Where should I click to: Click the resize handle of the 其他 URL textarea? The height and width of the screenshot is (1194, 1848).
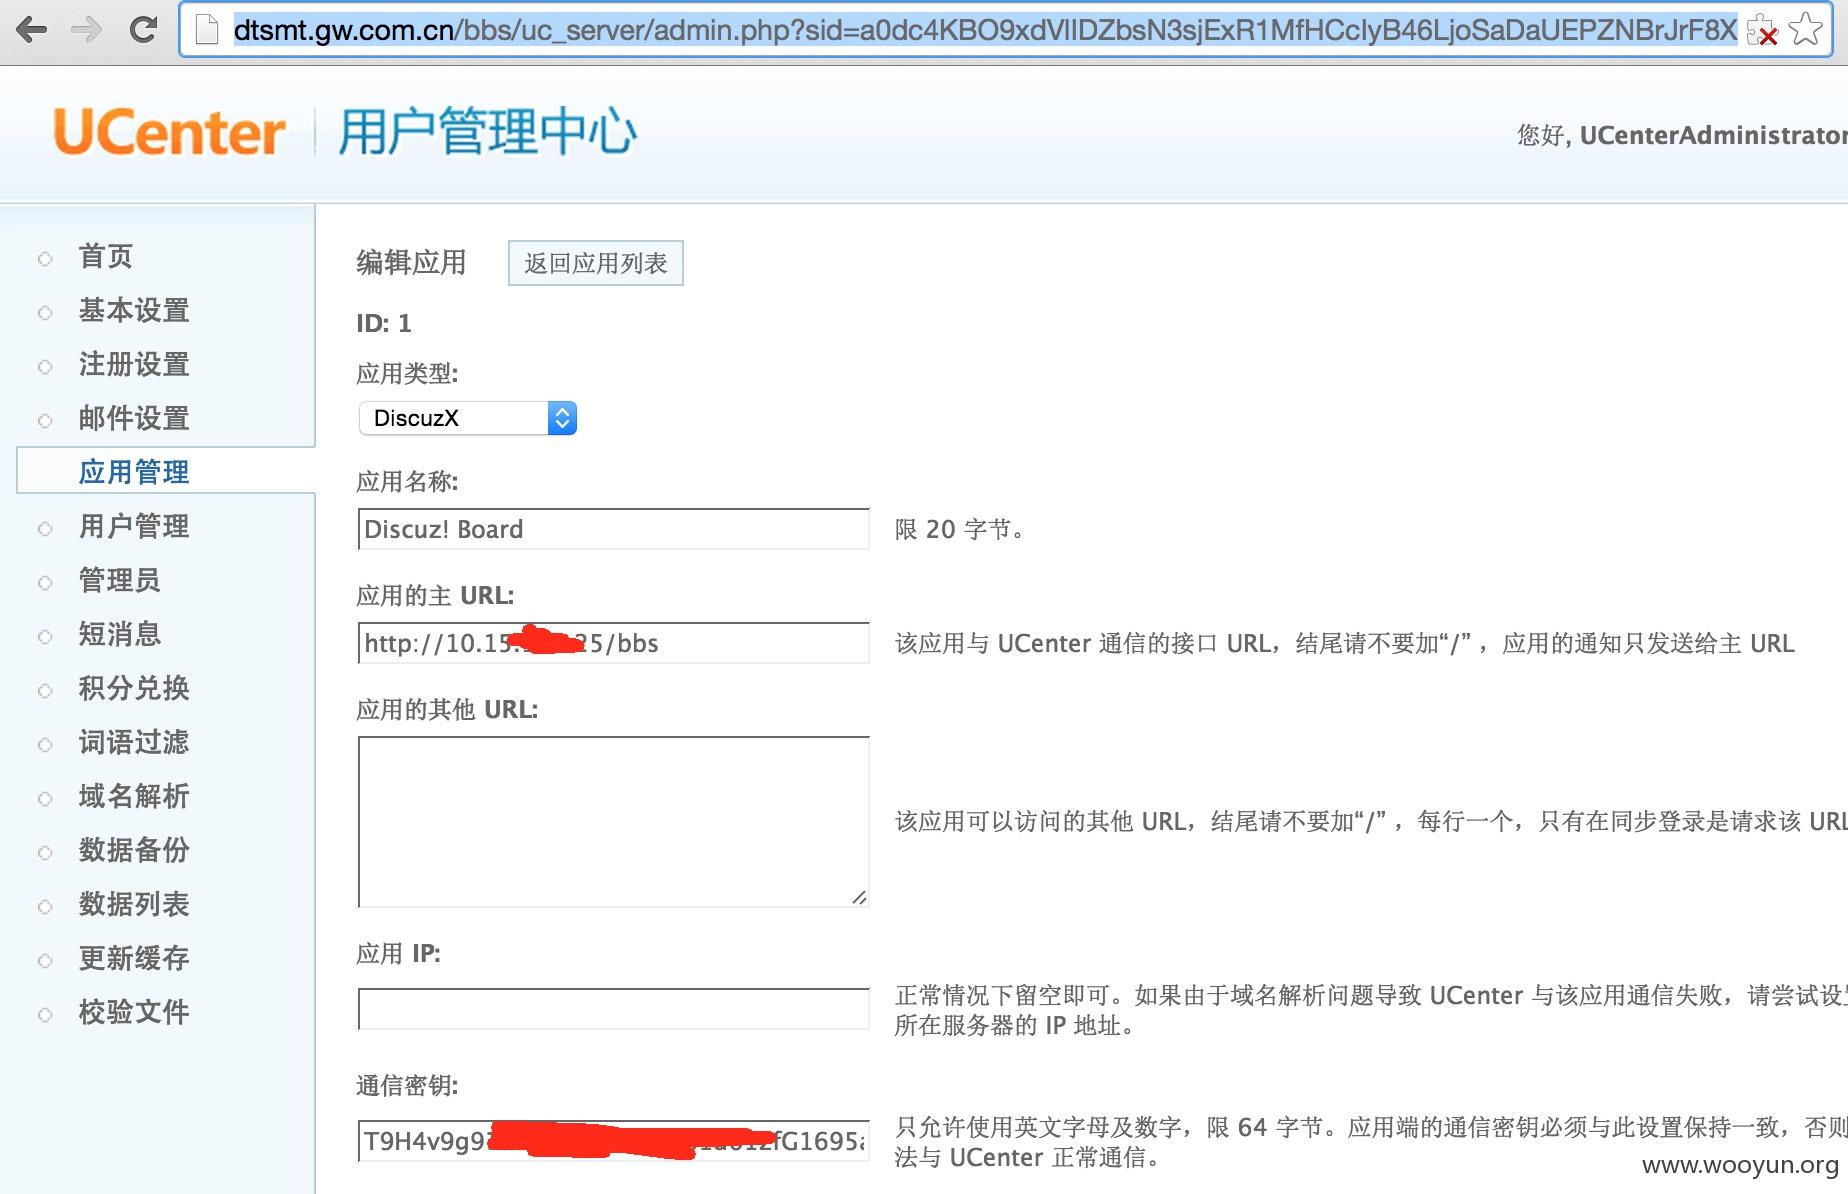(x=859, y=897)
